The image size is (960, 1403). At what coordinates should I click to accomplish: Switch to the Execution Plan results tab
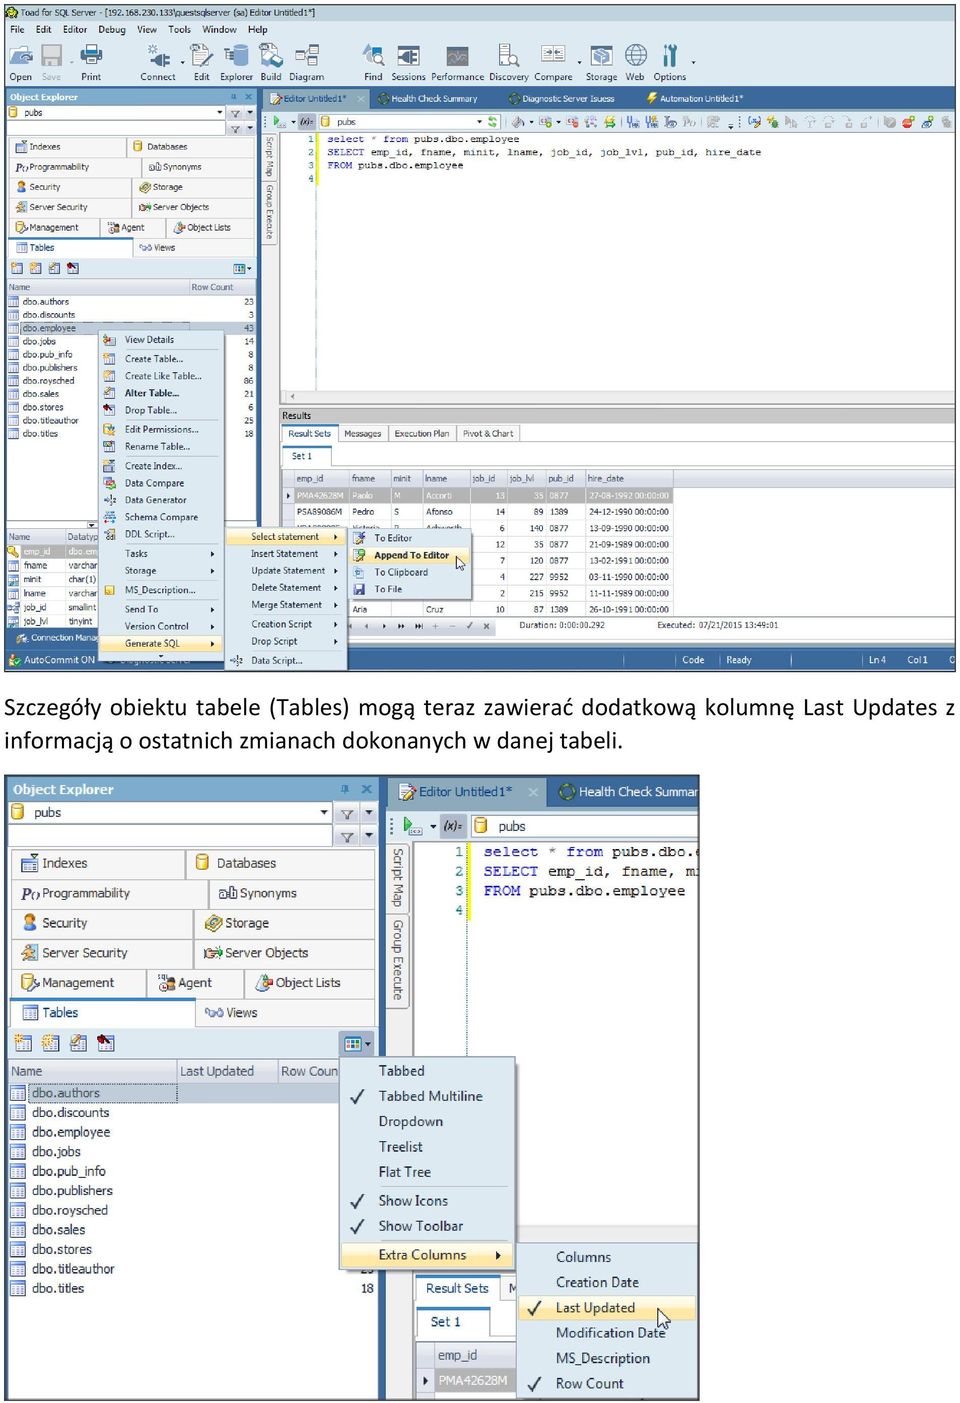pyautogui.click(x=421, y=434)
